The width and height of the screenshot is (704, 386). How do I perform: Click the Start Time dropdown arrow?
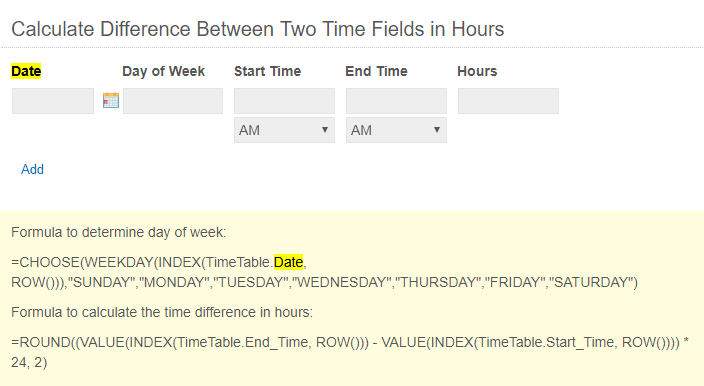pyautogui.click(x=325, y=130)
